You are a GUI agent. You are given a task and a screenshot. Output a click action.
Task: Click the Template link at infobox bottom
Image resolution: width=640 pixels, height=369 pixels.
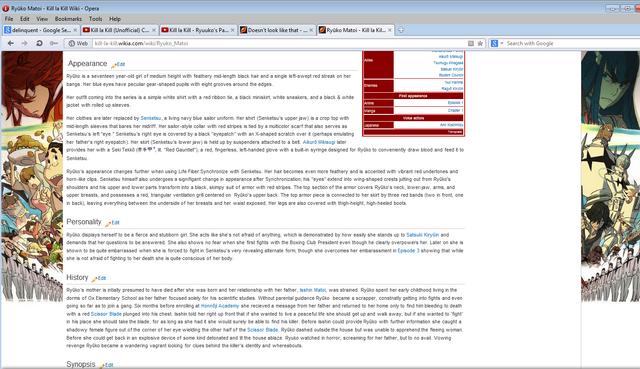[455, 132]
